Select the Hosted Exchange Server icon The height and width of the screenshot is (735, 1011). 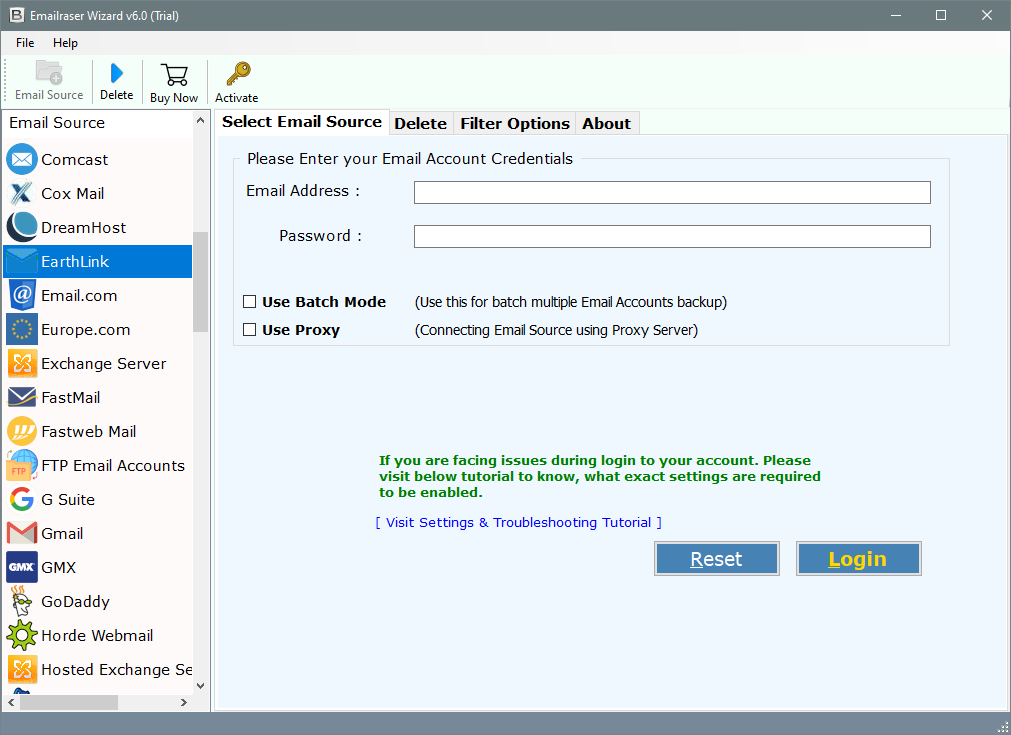point(22,670)
